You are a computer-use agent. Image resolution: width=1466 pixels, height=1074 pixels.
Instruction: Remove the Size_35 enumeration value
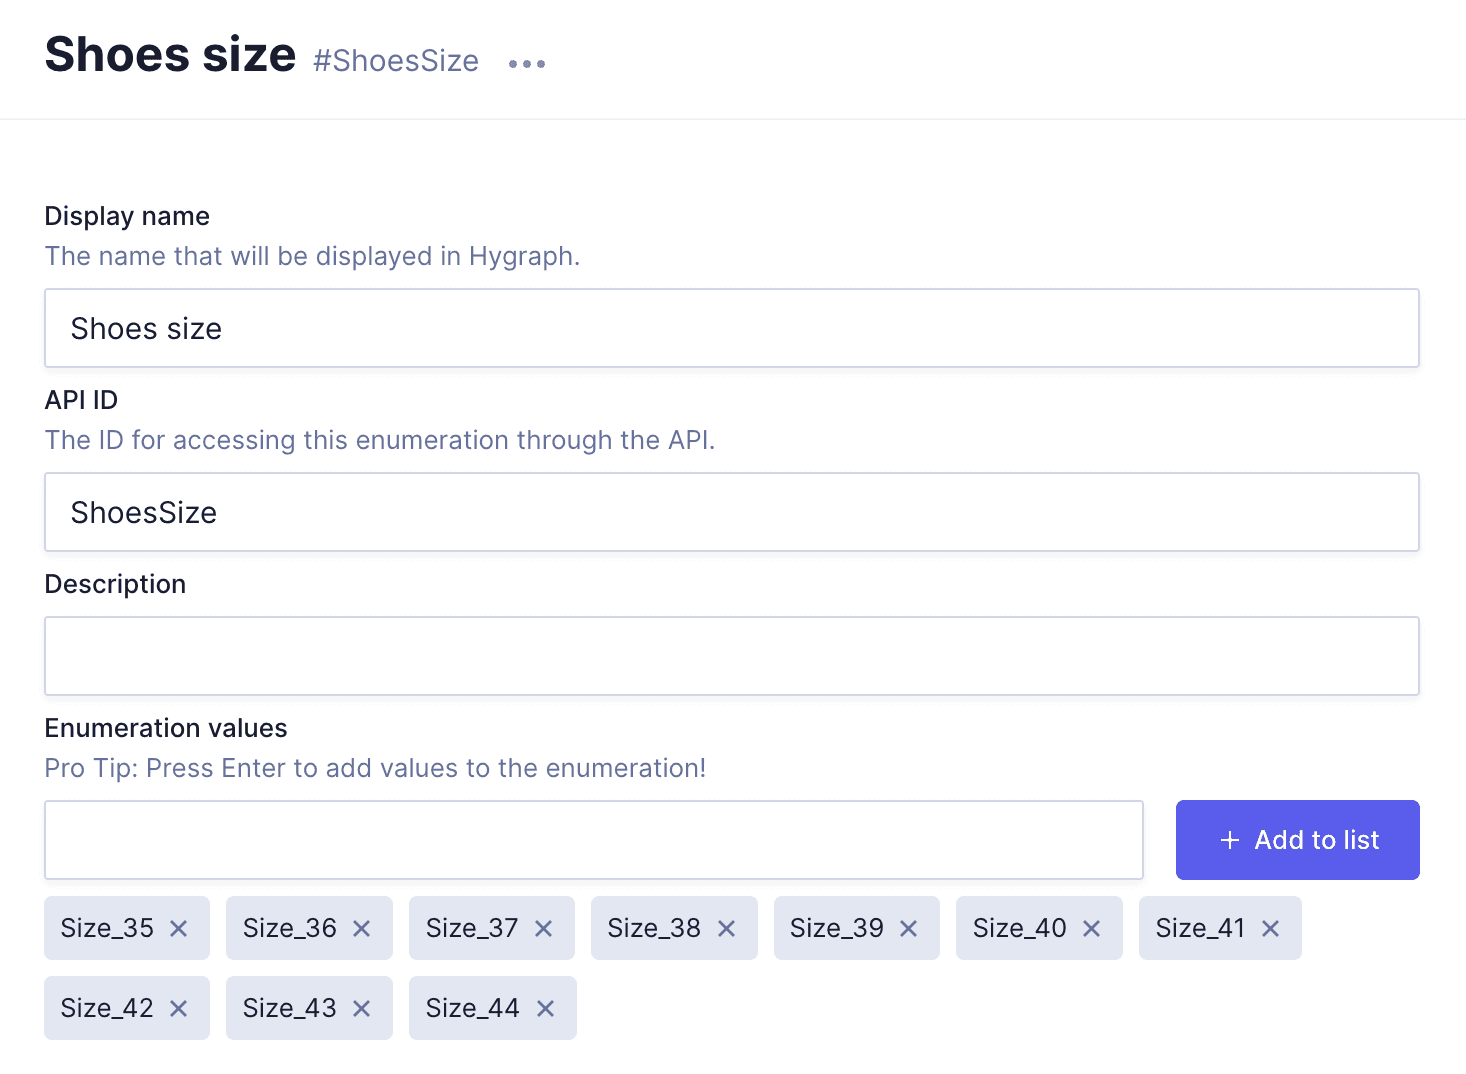coord(179,928)
